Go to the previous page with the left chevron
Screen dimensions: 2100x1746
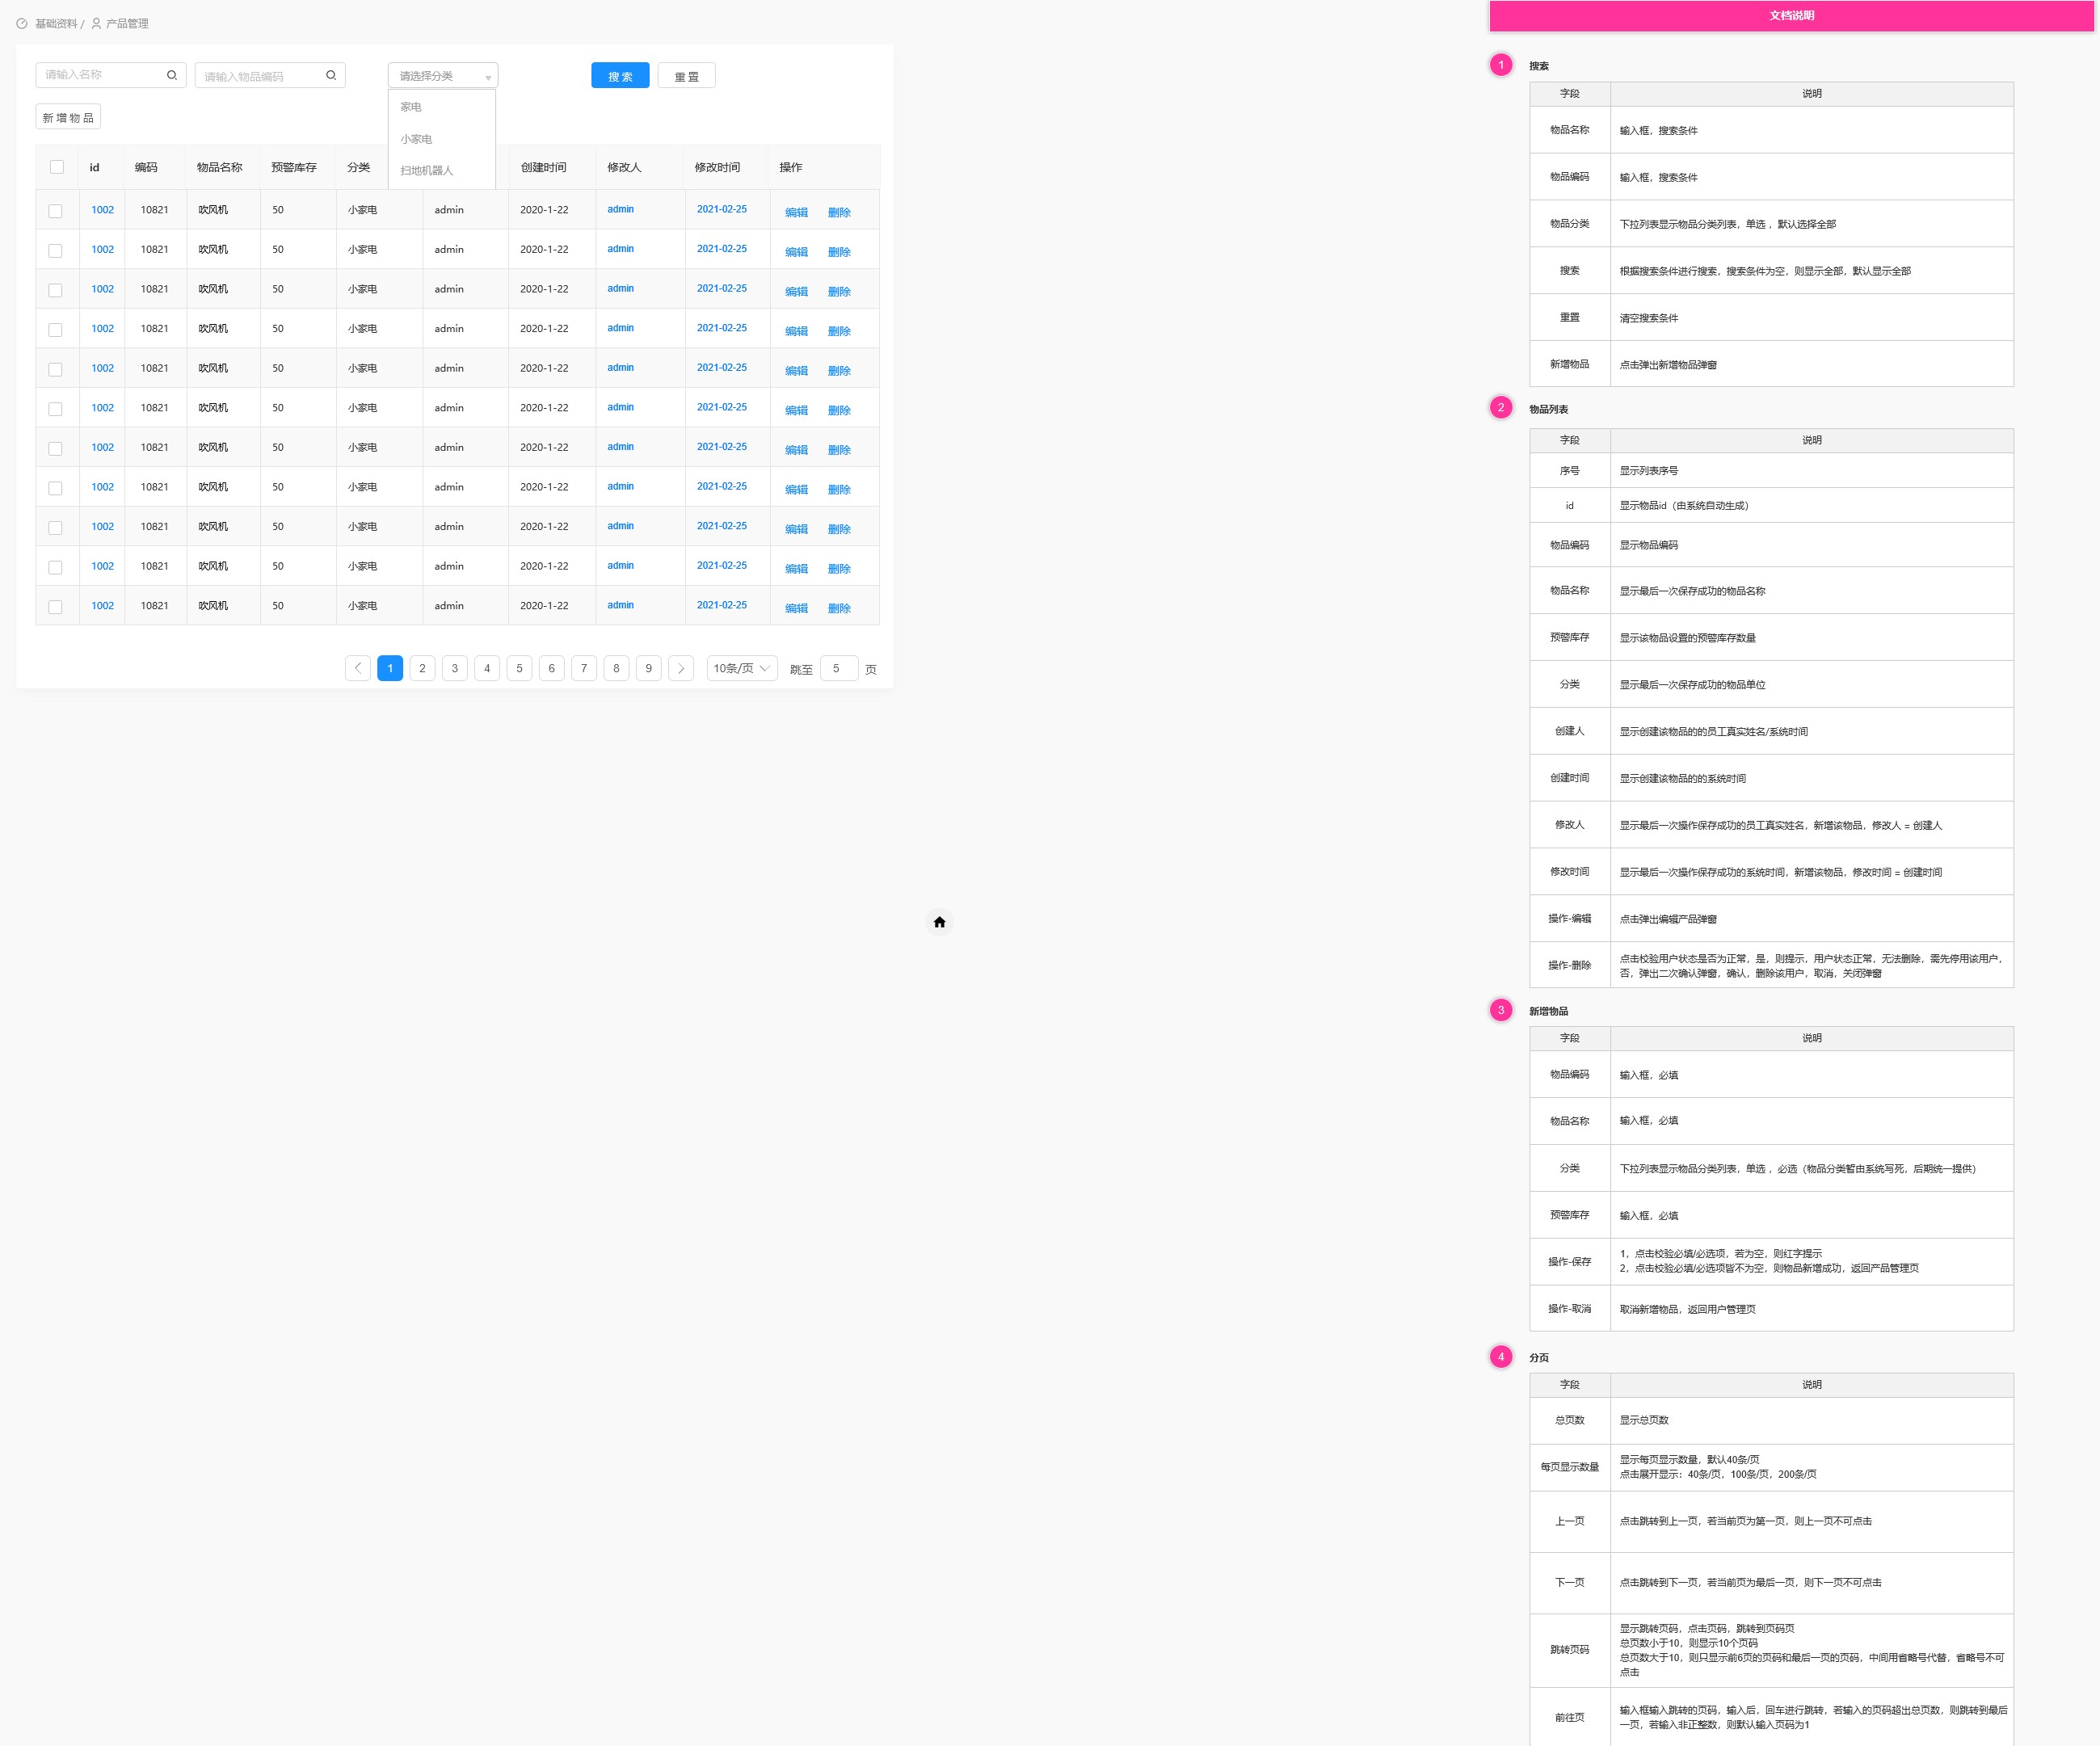358,668
